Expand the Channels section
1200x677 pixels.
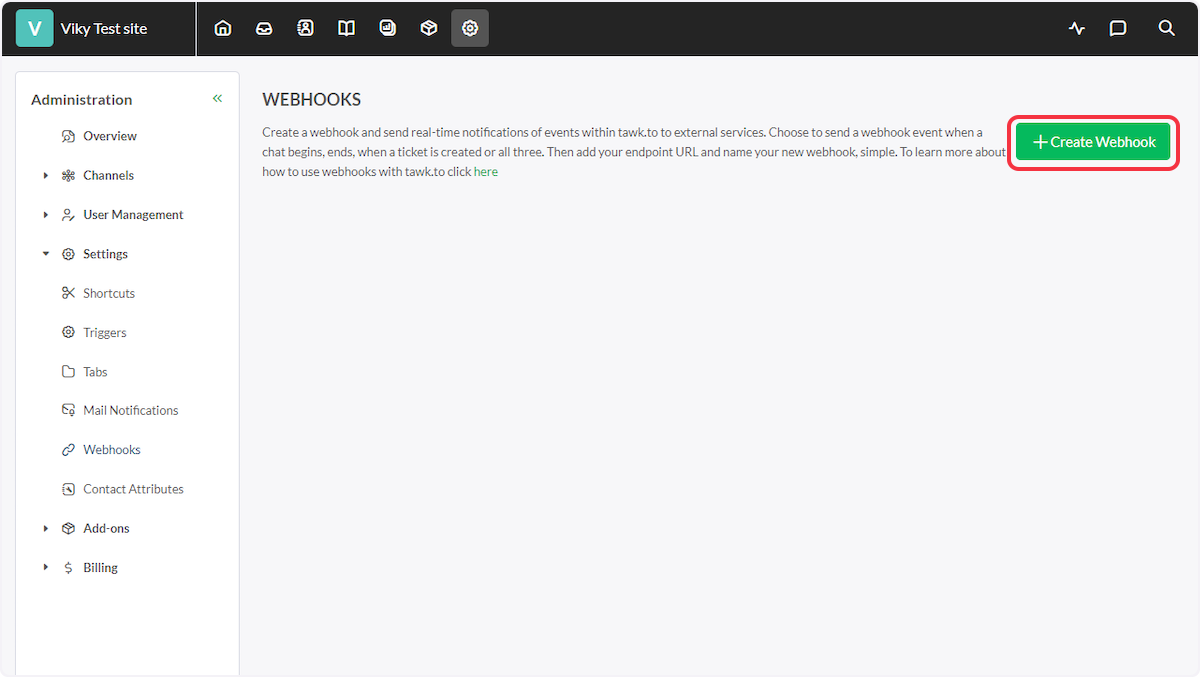[45, 175]
